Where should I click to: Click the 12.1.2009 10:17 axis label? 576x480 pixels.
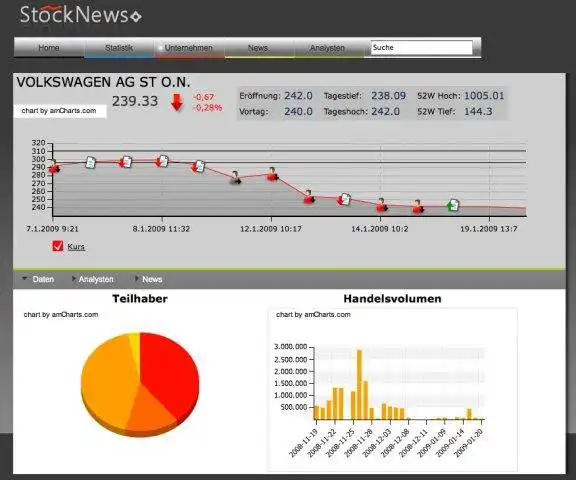click(271, 229)
